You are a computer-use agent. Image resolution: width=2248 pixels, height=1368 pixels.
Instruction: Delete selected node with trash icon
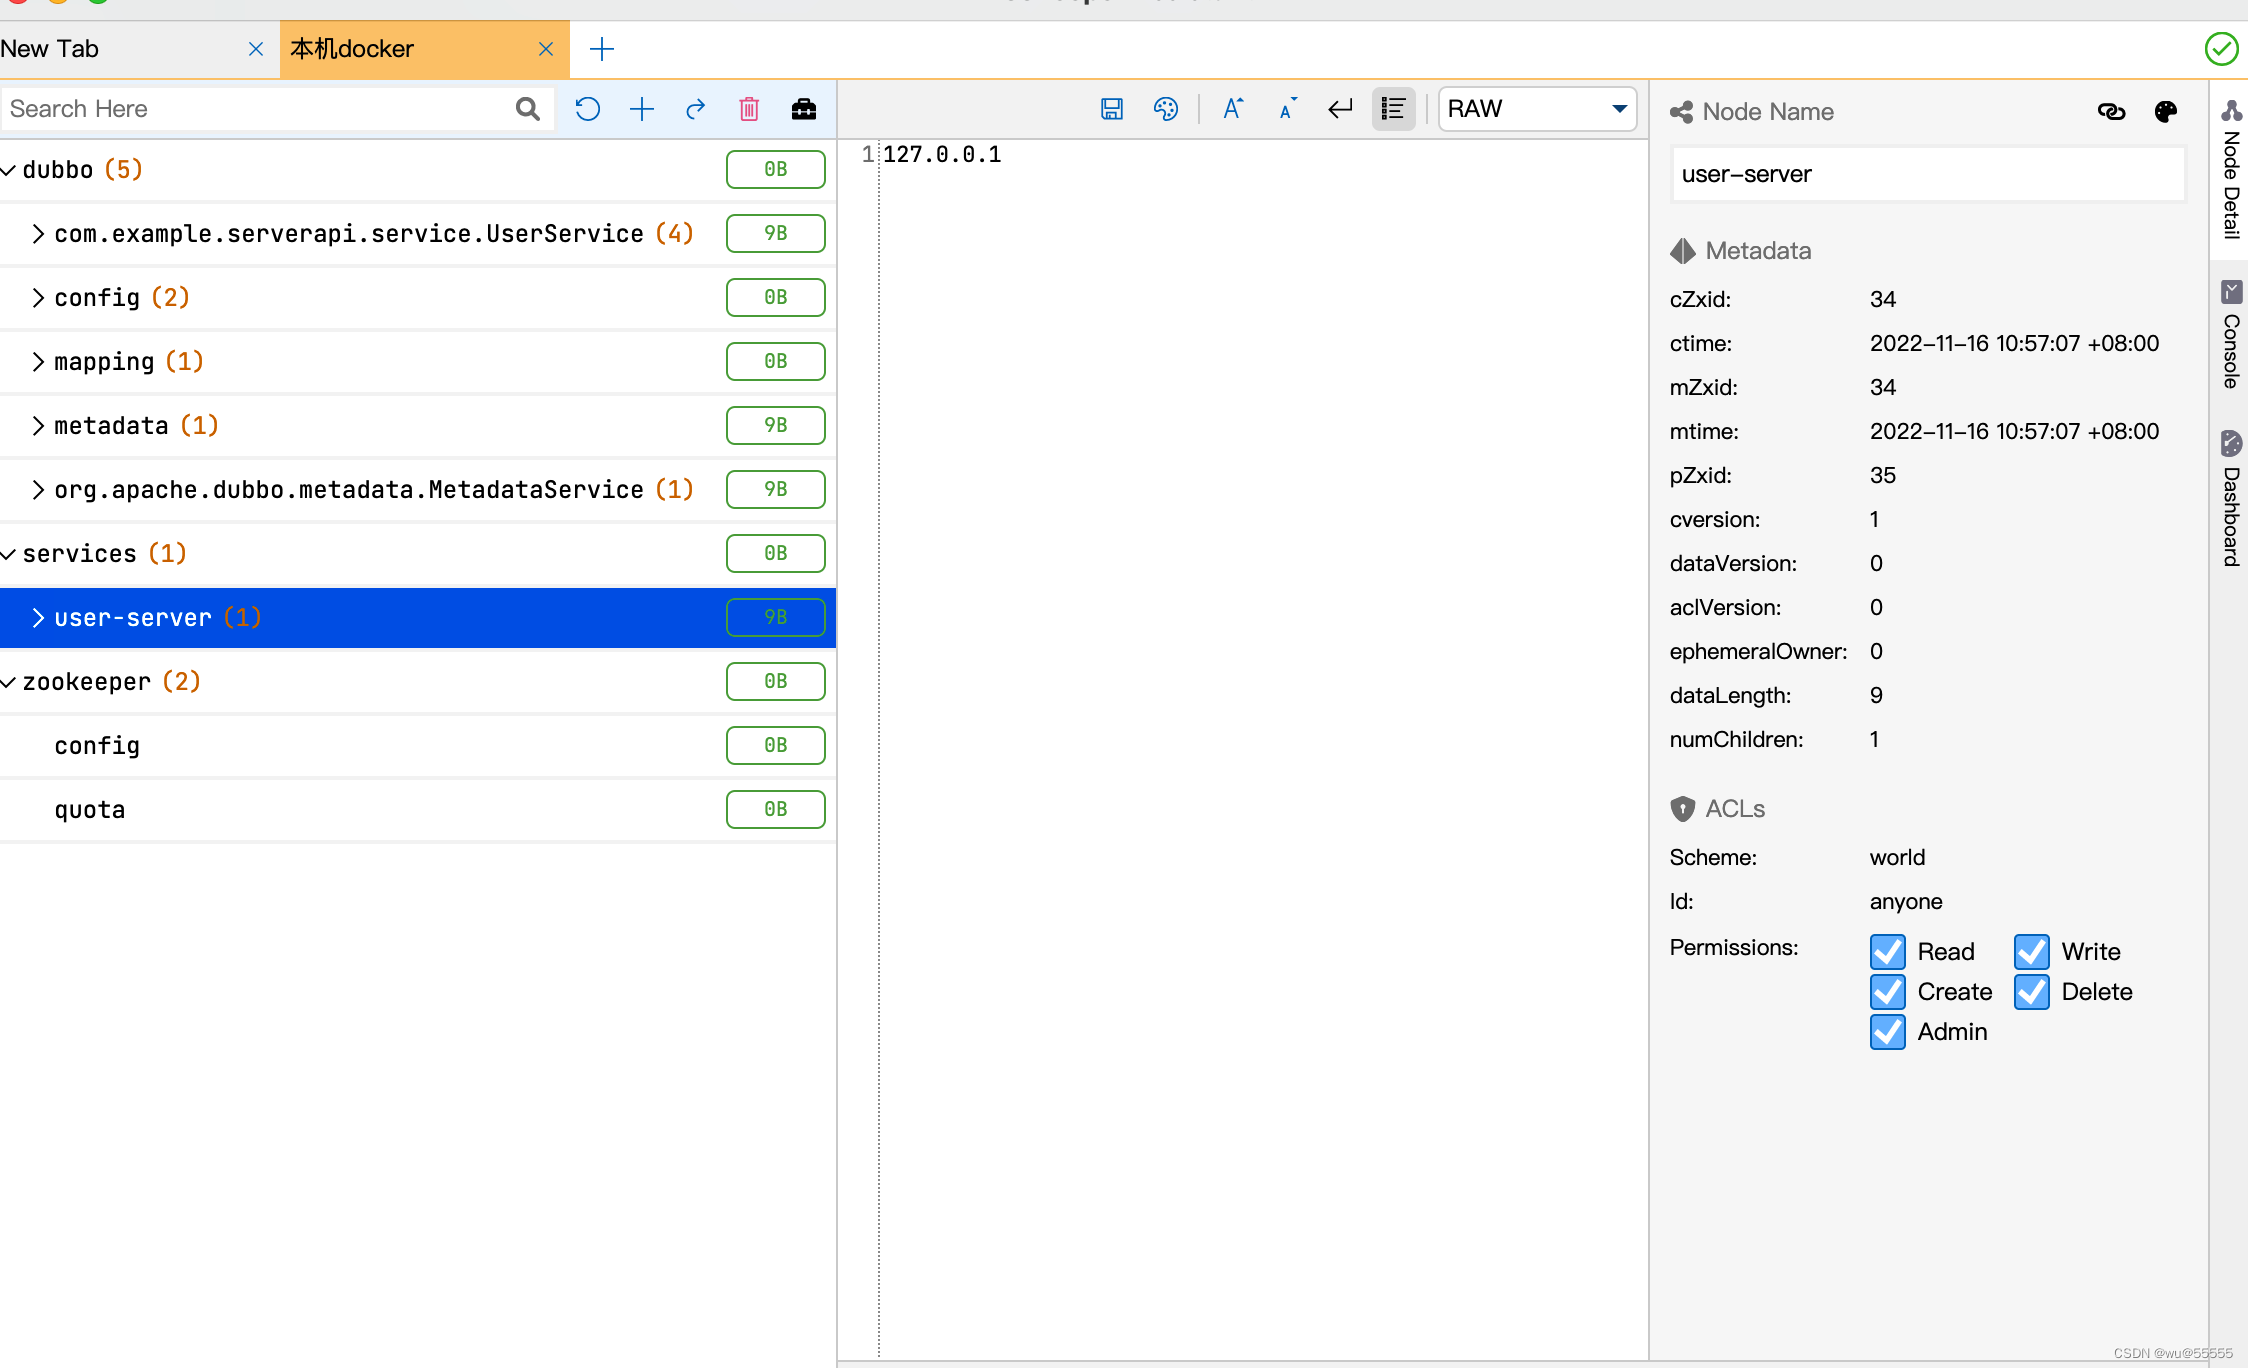[x=749, y=109]
